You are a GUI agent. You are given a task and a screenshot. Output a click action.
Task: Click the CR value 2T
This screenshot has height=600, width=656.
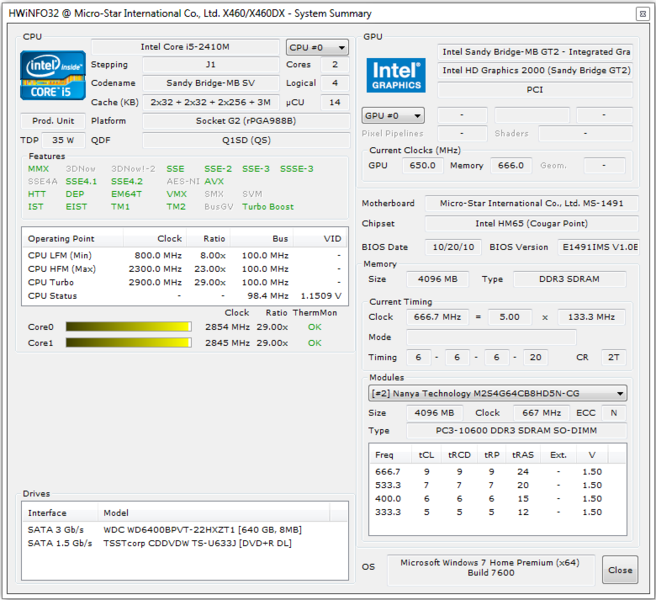click(x=614, y=357)
